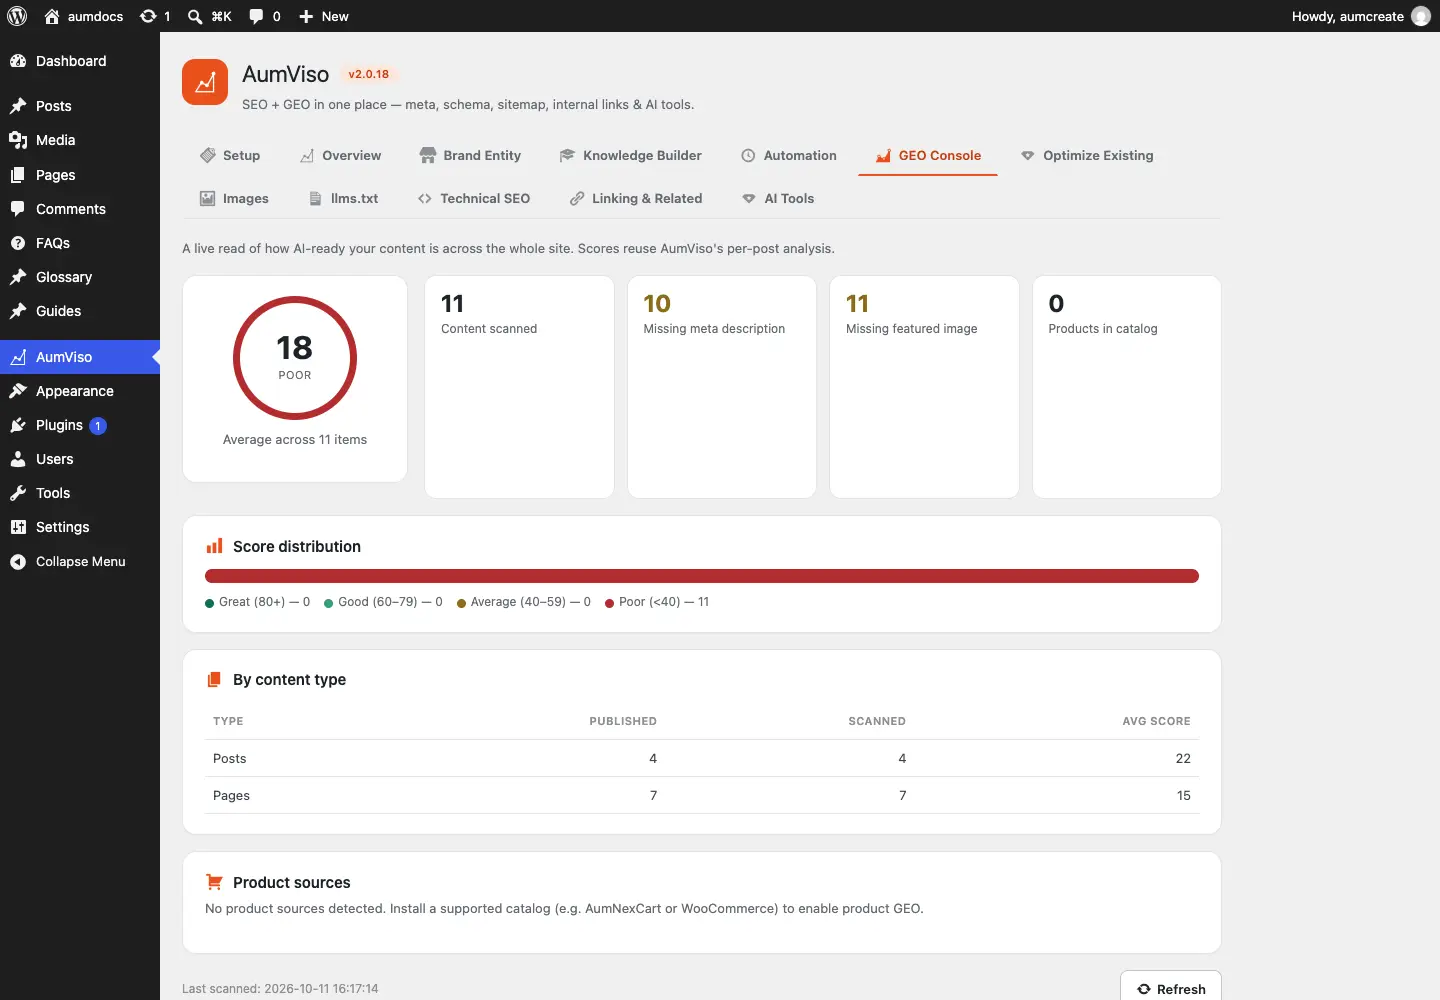1440x1000 pixels.
Task: Switch to the Setup tab
Action: [230, 155]
